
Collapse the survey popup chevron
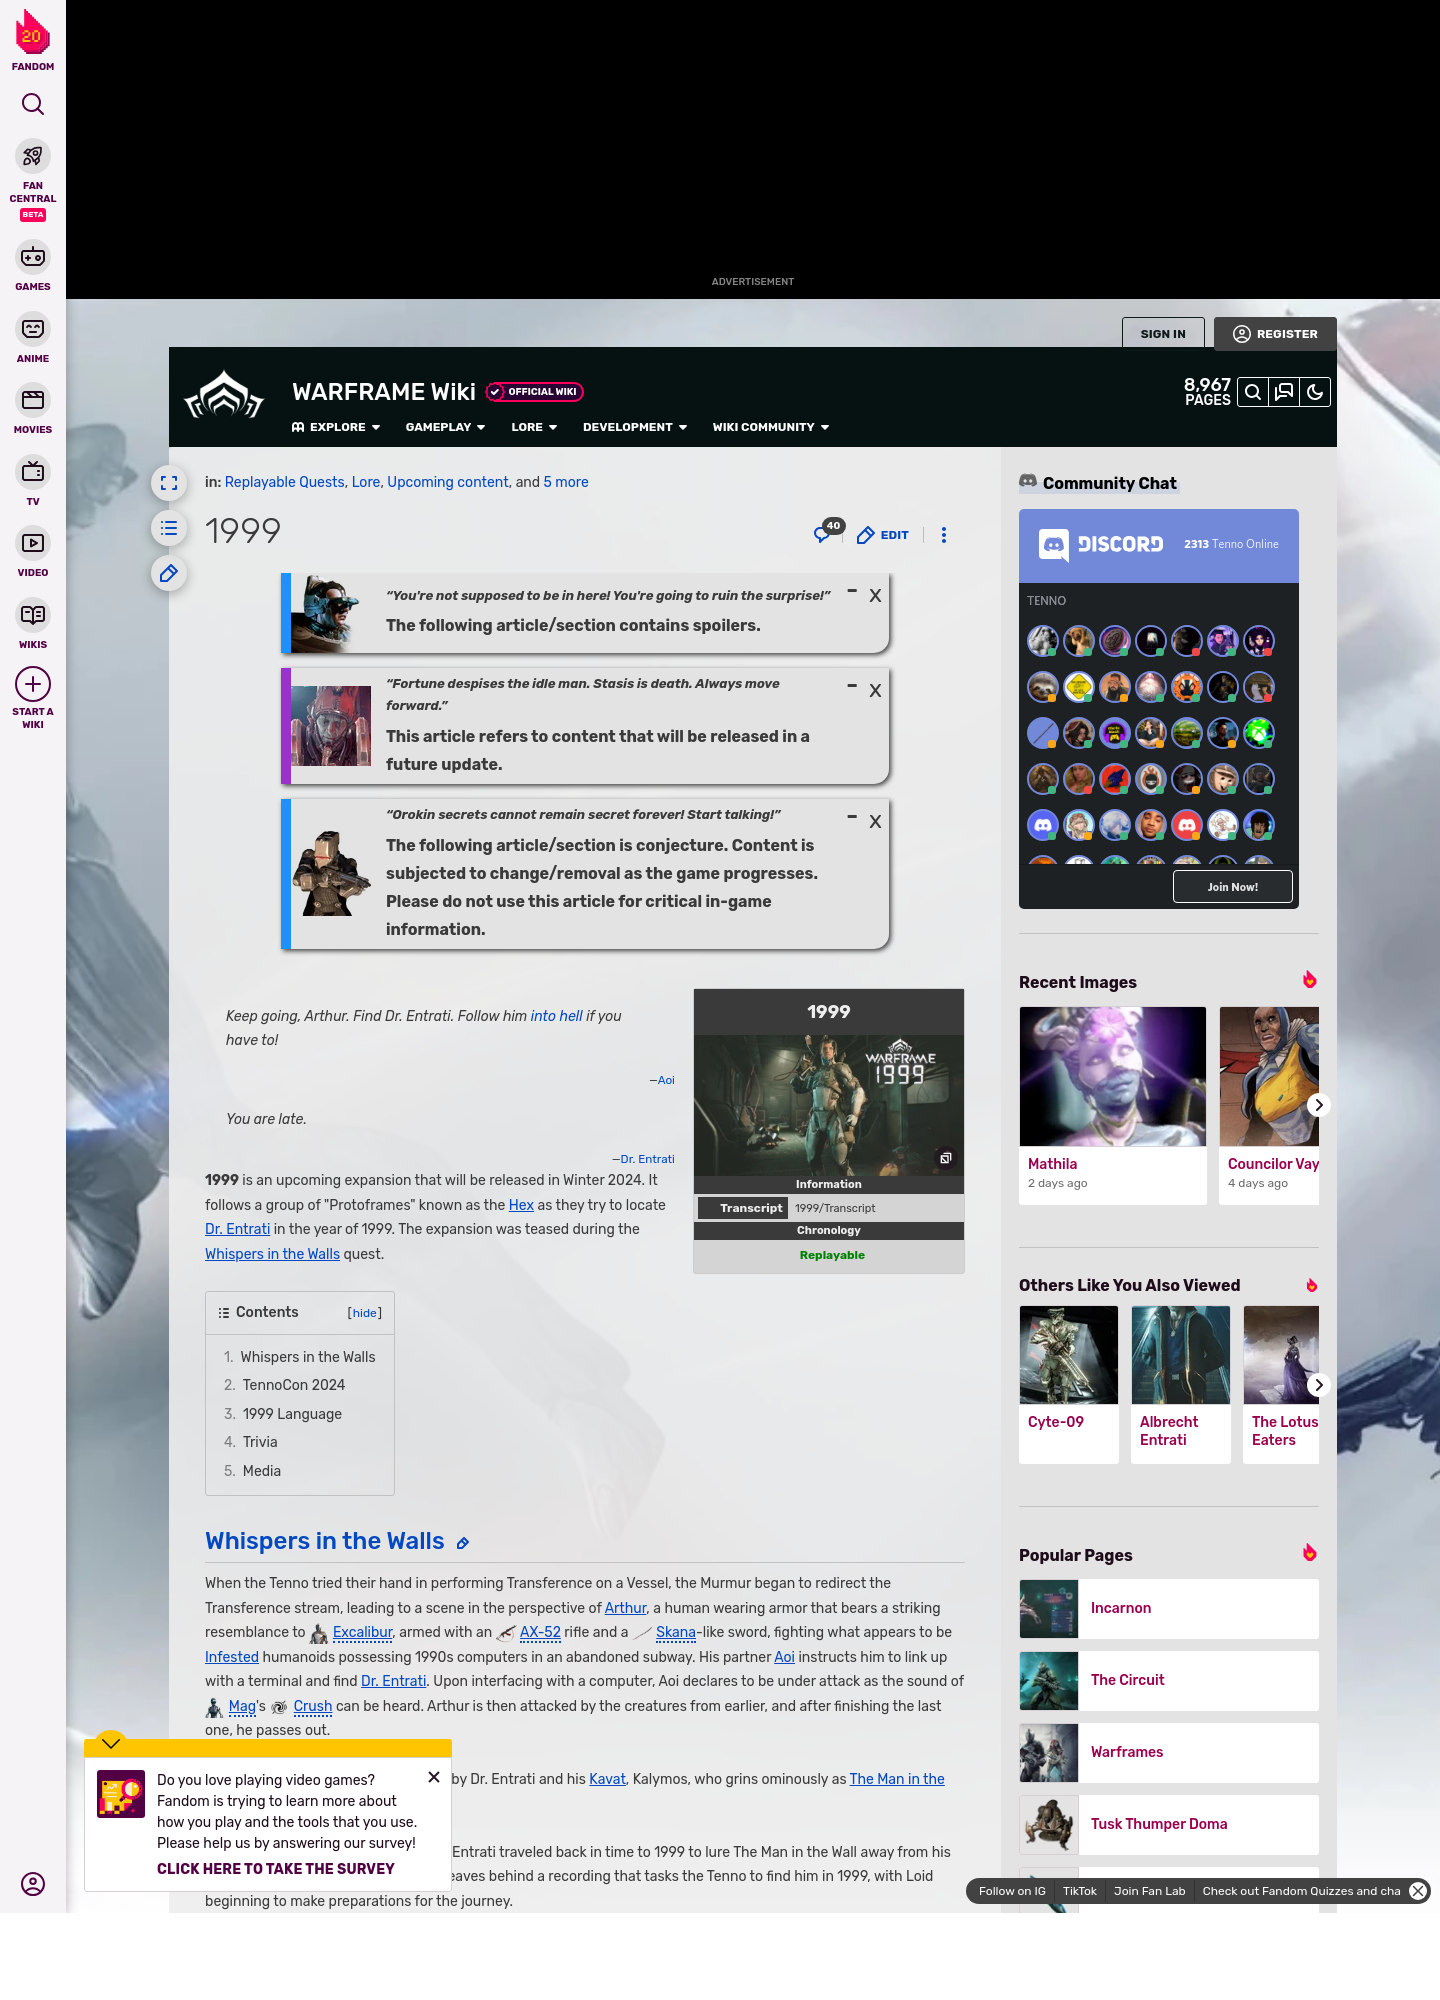coord(111,1743)
